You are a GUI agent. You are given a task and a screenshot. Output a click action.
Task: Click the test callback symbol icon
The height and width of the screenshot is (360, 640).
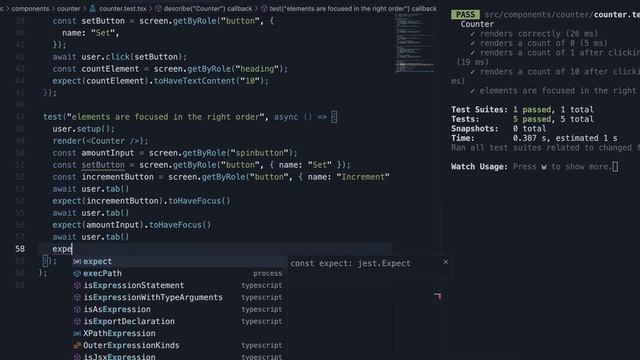coord(264,9)
